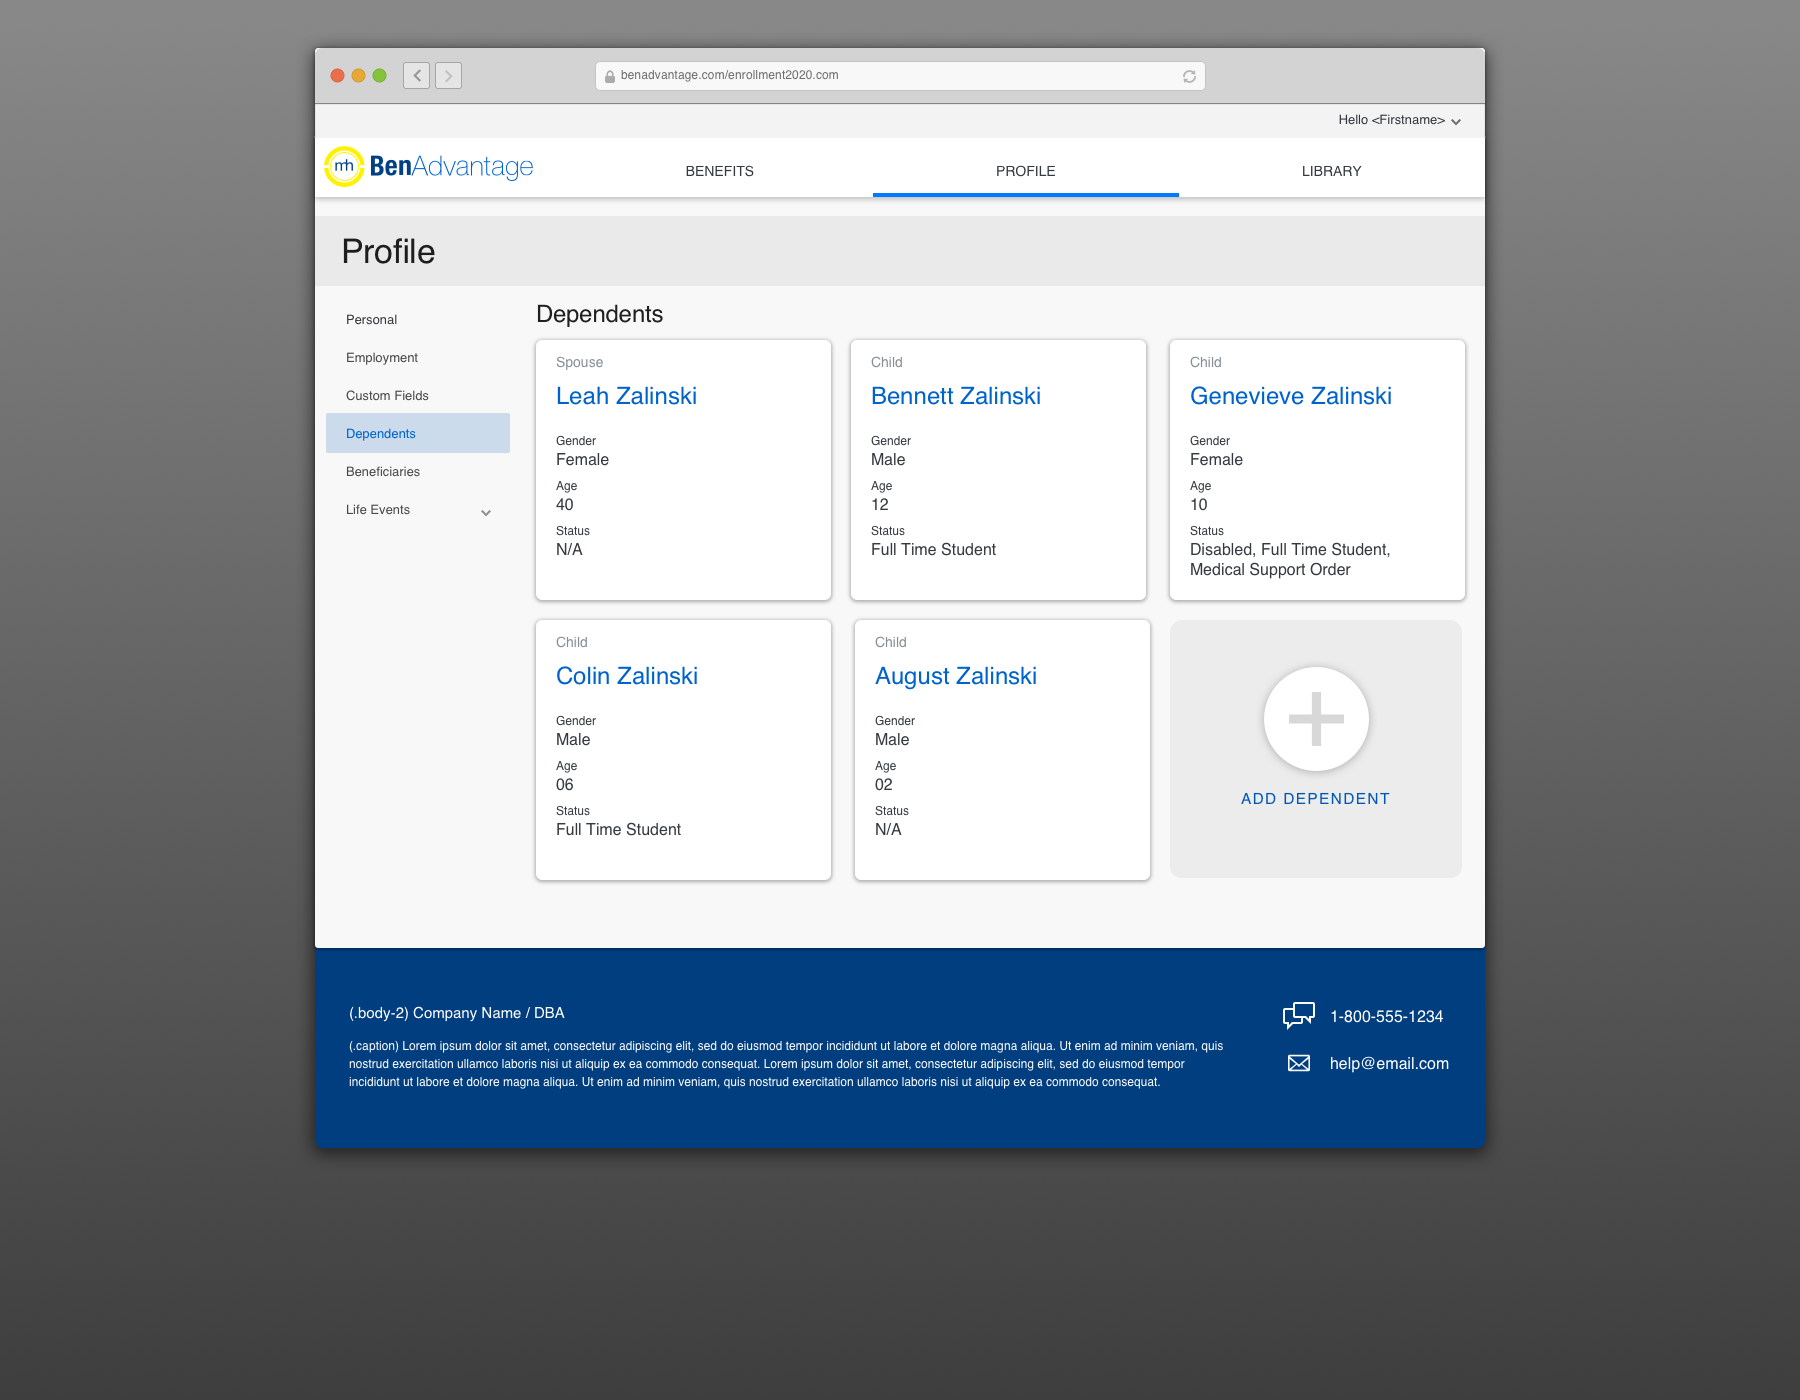The height and width of the screenshot is (1400, 1800).
Task: Click the ADD DEPENDENT label
Action: (x=1316, y=799)
